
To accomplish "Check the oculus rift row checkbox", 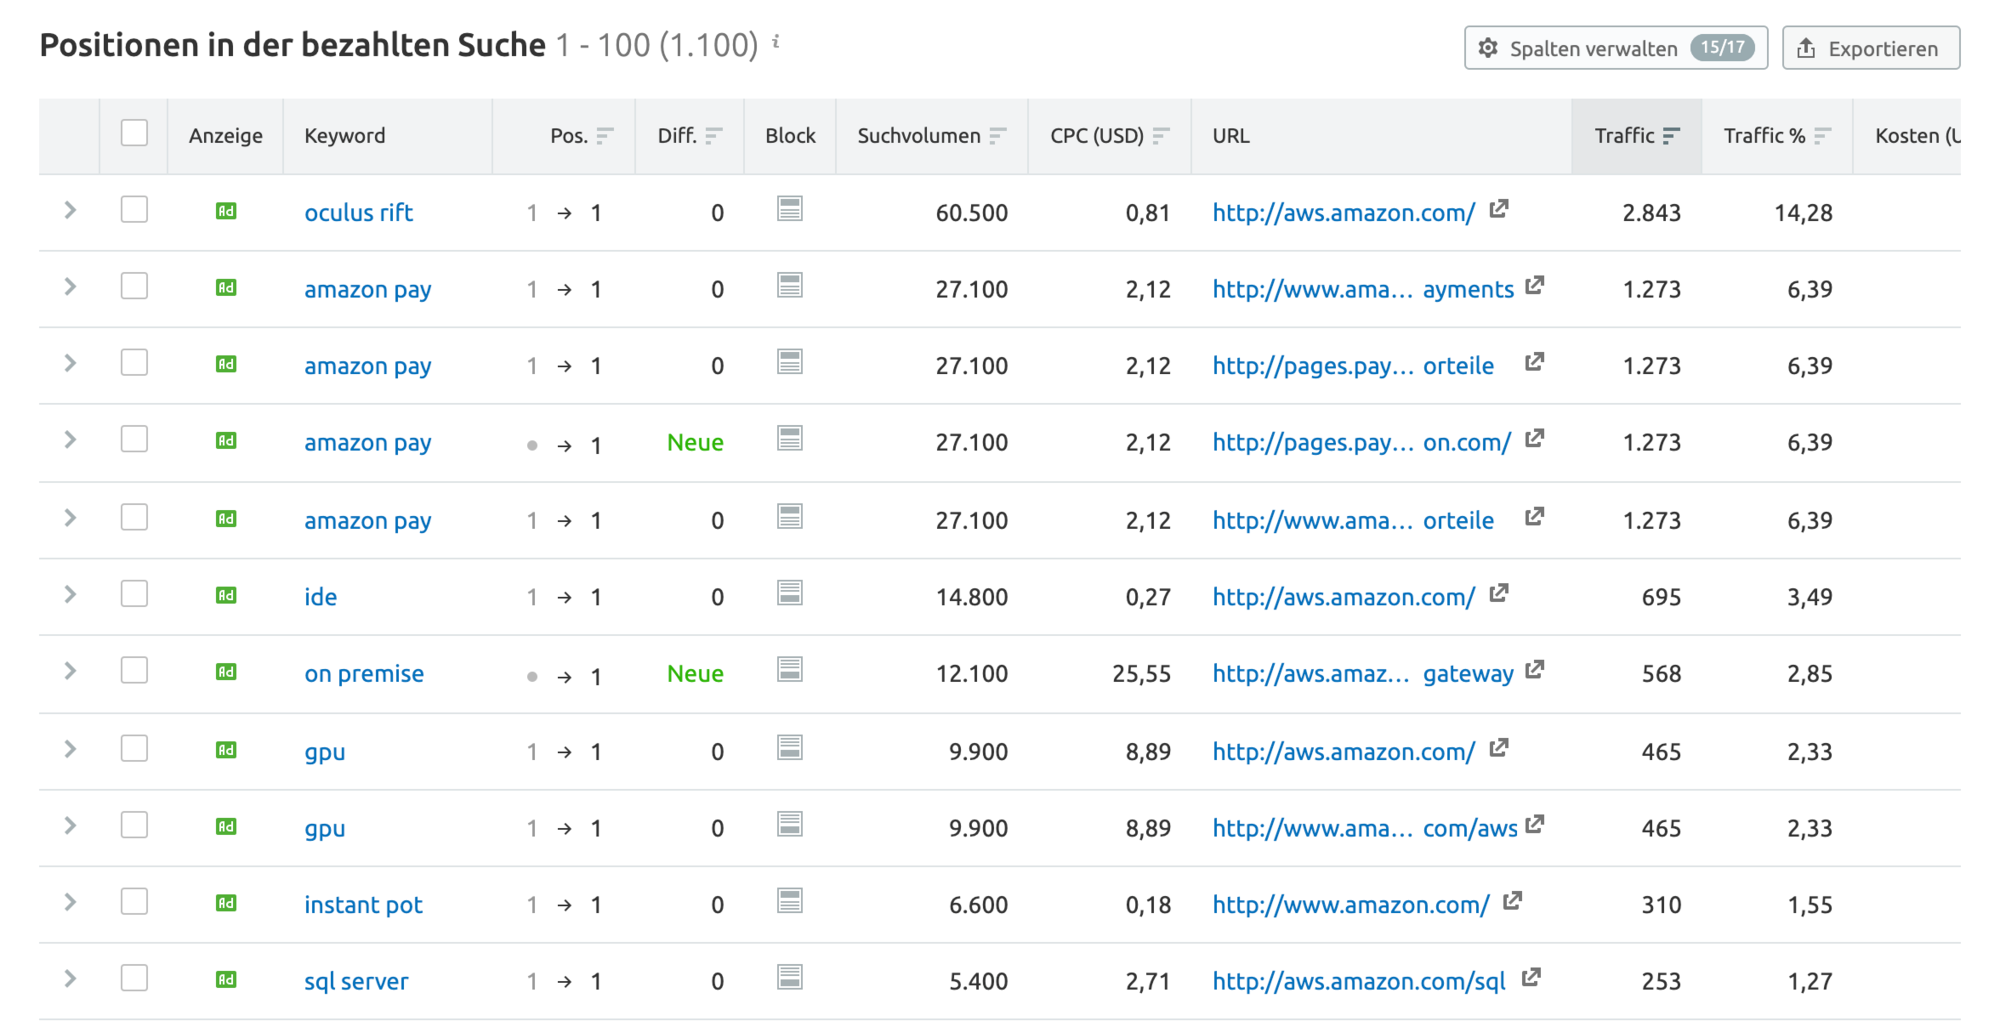I will [134, 209].
